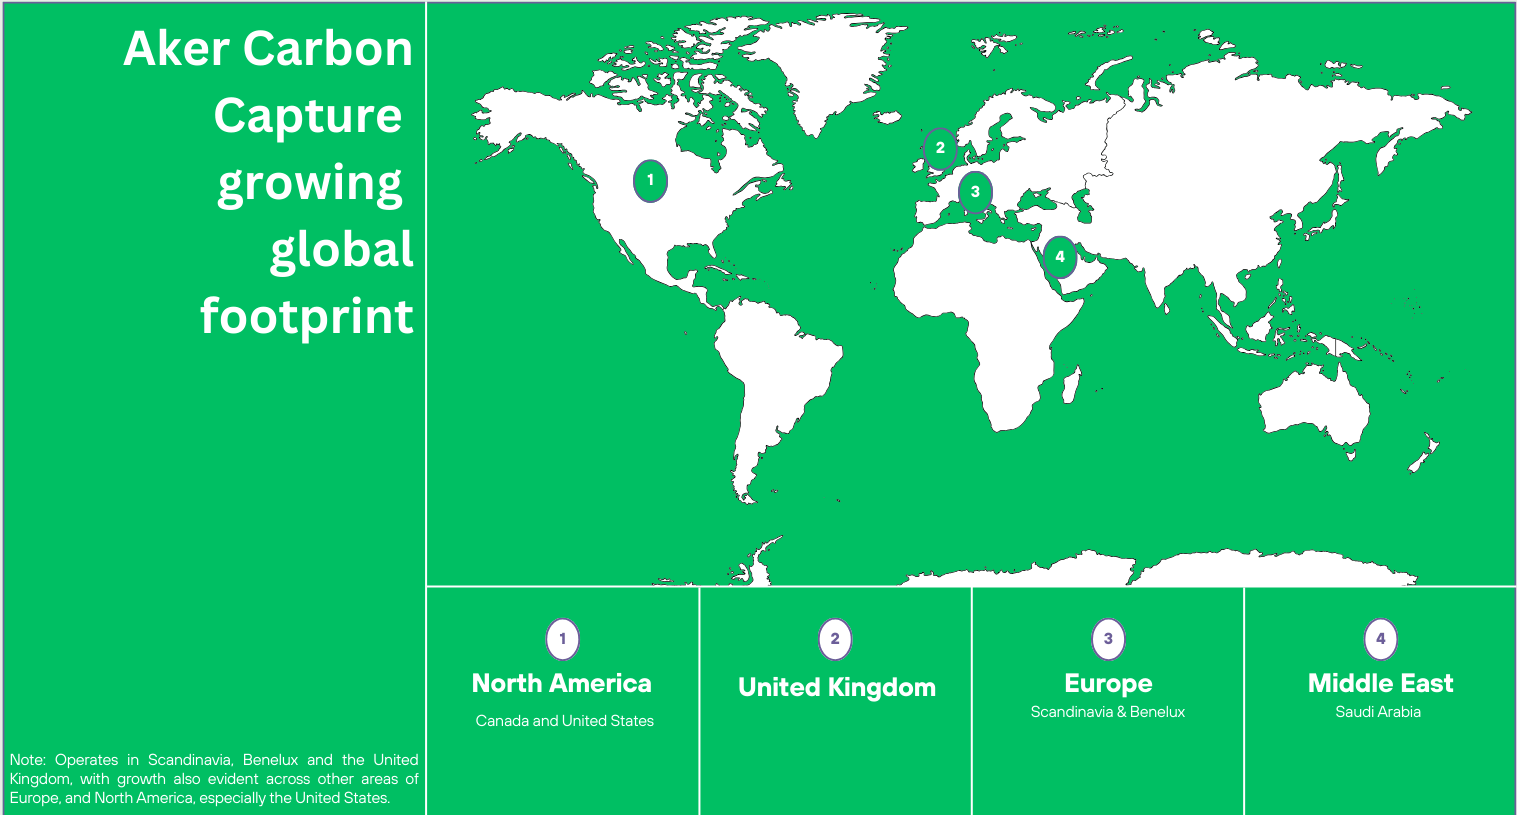Click the word 'growing' in title
The image size is (1517, 815).
310,185
